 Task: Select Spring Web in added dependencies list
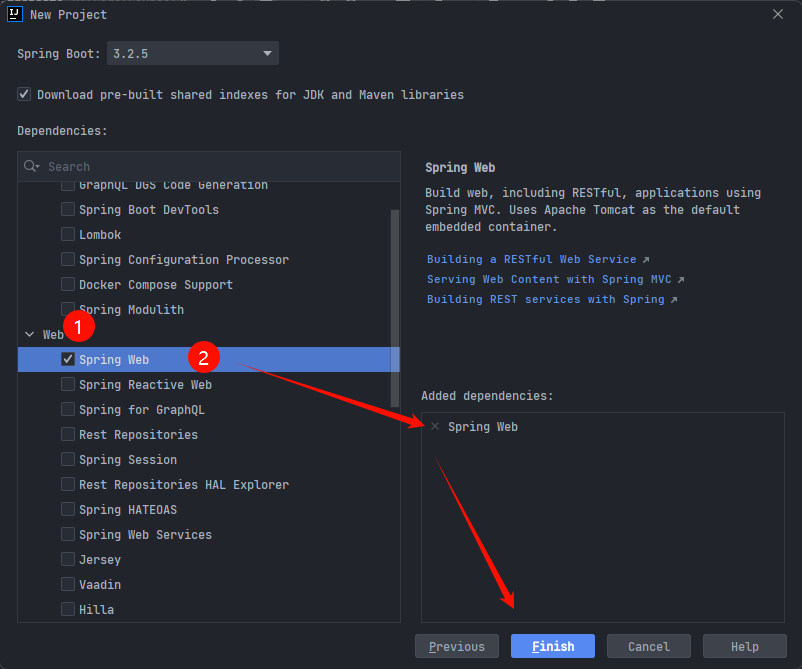pyautogui.click(x=483, y=427)
